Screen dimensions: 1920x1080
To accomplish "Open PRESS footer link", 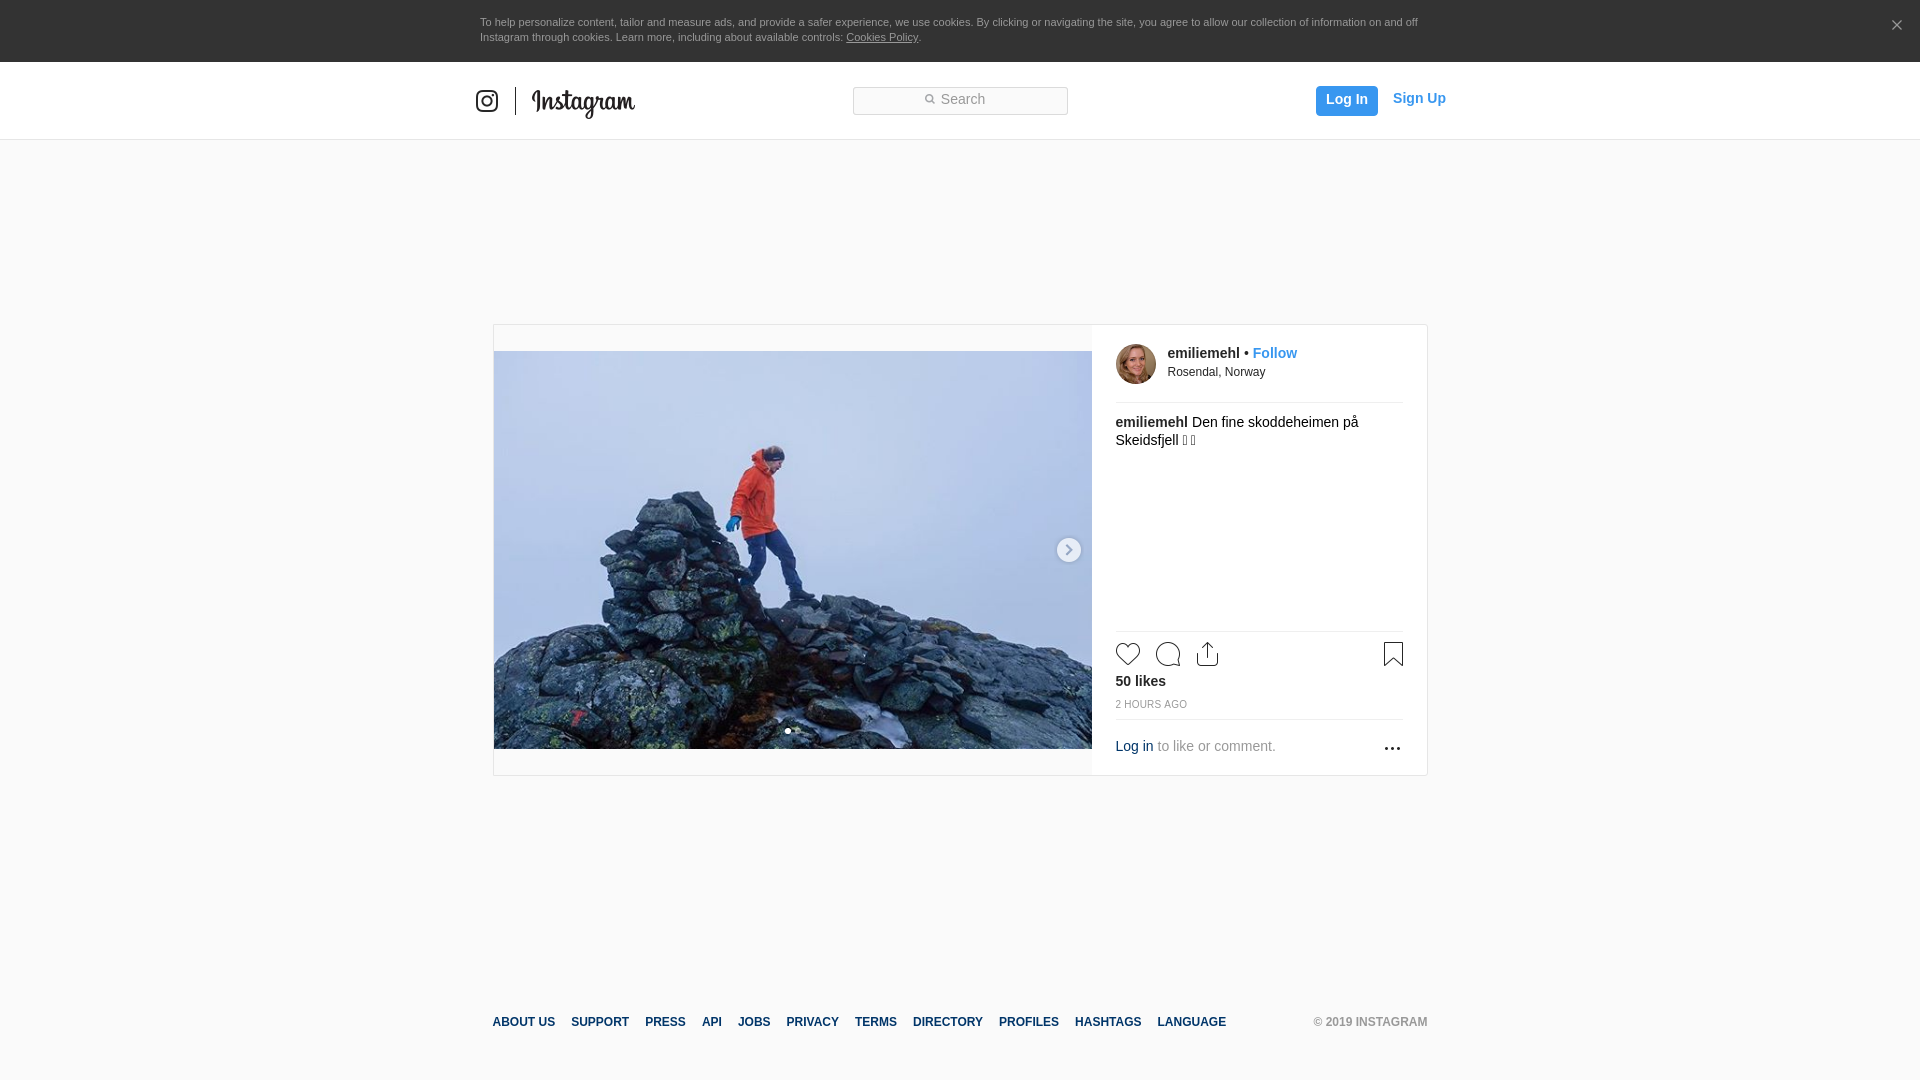I will pos(665,1022).
